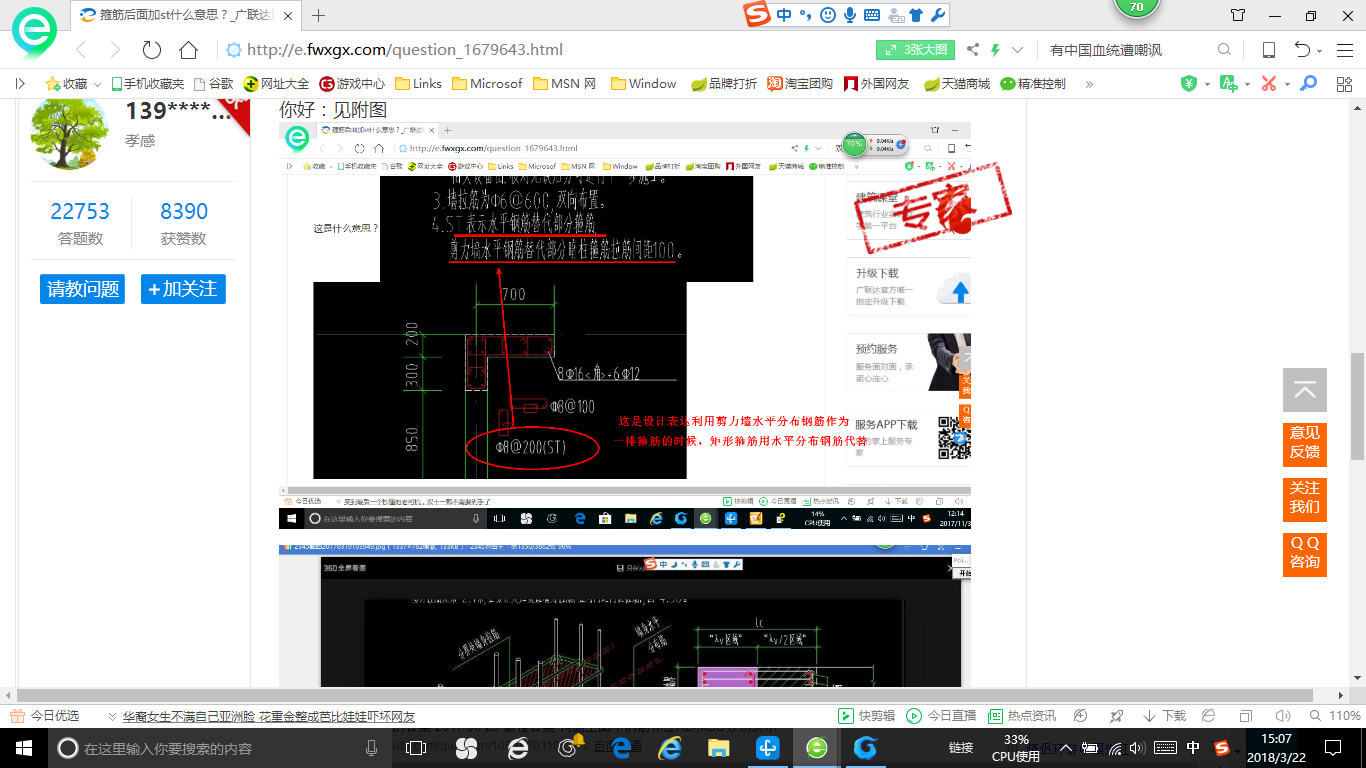Click the 8390 likes count
This screenshot has height=768, width=1366.
[x=184, y=211]
